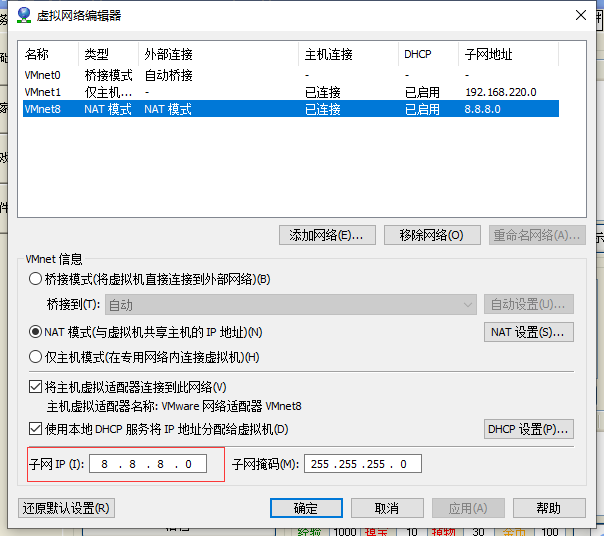Toggle 将主机虚拟适配器连接到此网络 checkbox
This screenshot has width=604, height=536.
coord(35,386)
